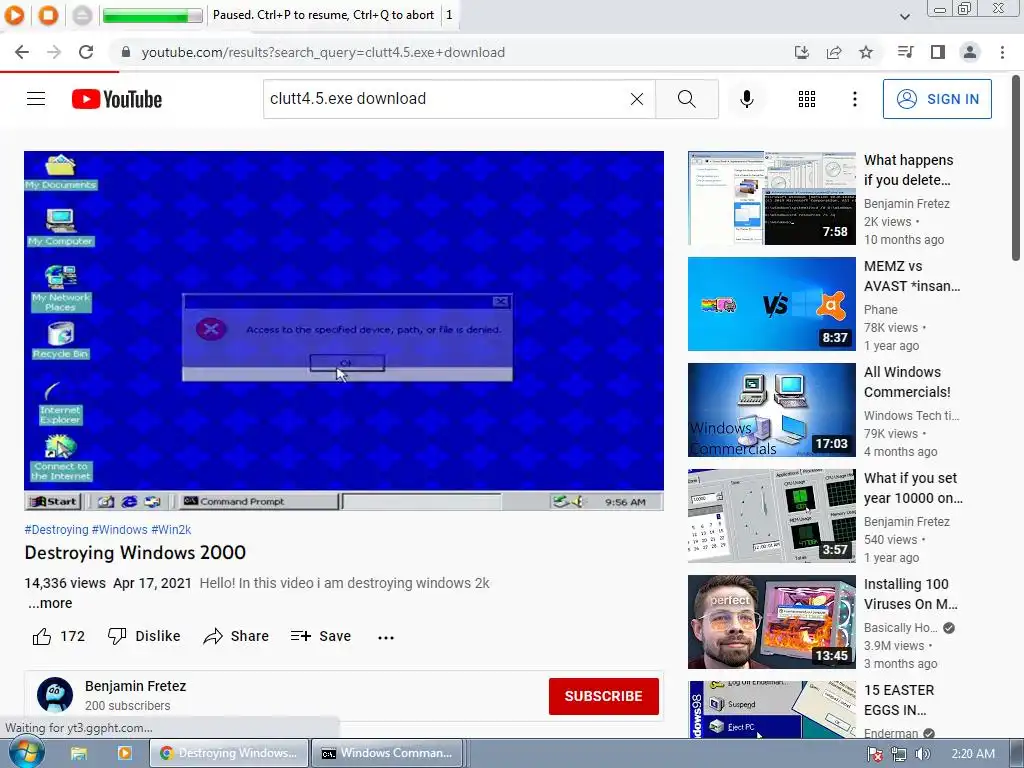Click the orange stop macro button

tap(48, 14)
